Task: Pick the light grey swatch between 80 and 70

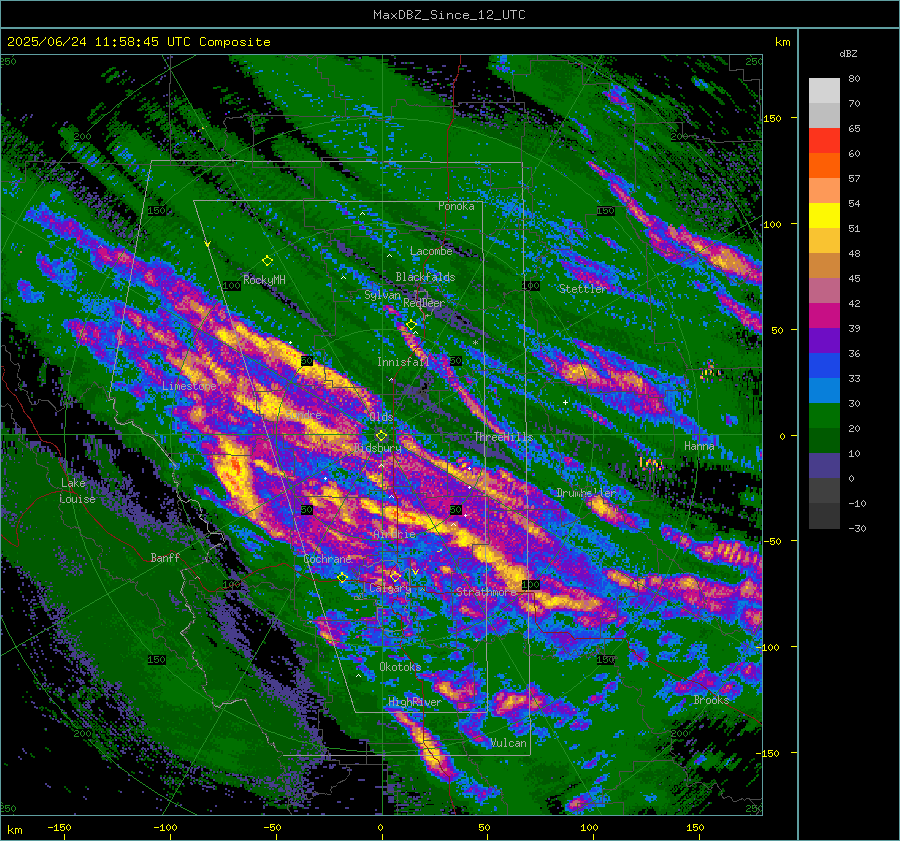Action: tap(824, 91)
